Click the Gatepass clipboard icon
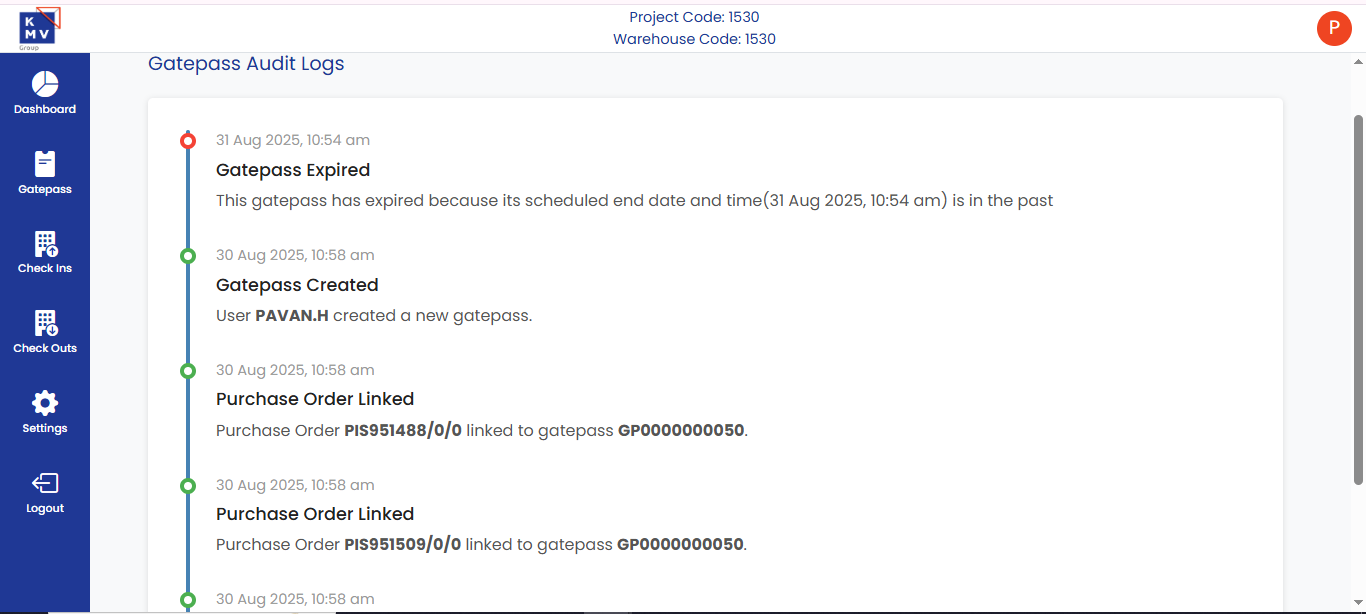The height and width of the screenshot is (614, 1366). click(x=45, y=164)
